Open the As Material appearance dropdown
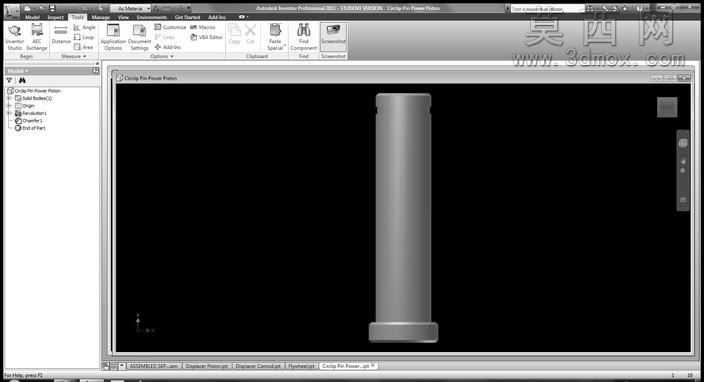Screen dimensions: 704x382 point(130,9)
